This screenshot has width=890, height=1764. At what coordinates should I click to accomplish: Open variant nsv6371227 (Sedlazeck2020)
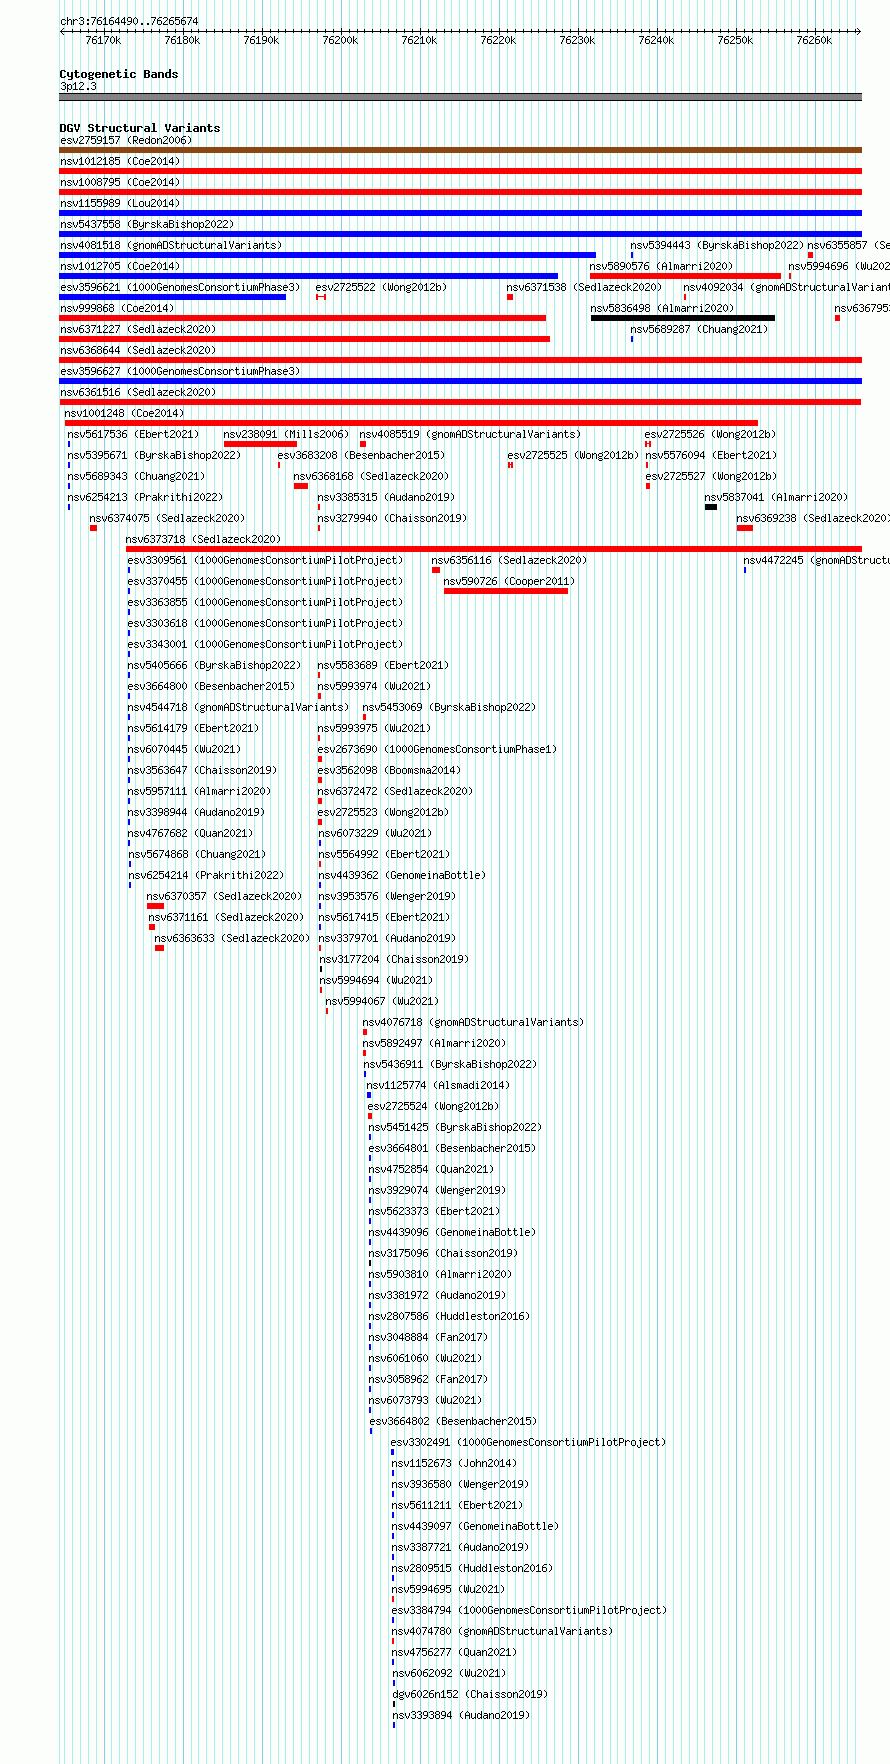click(138, 330)
